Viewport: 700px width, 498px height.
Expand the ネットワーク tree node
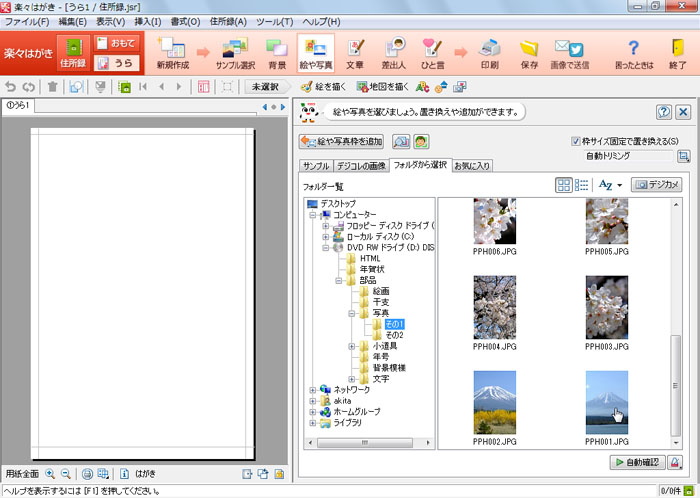pos(313,389)
